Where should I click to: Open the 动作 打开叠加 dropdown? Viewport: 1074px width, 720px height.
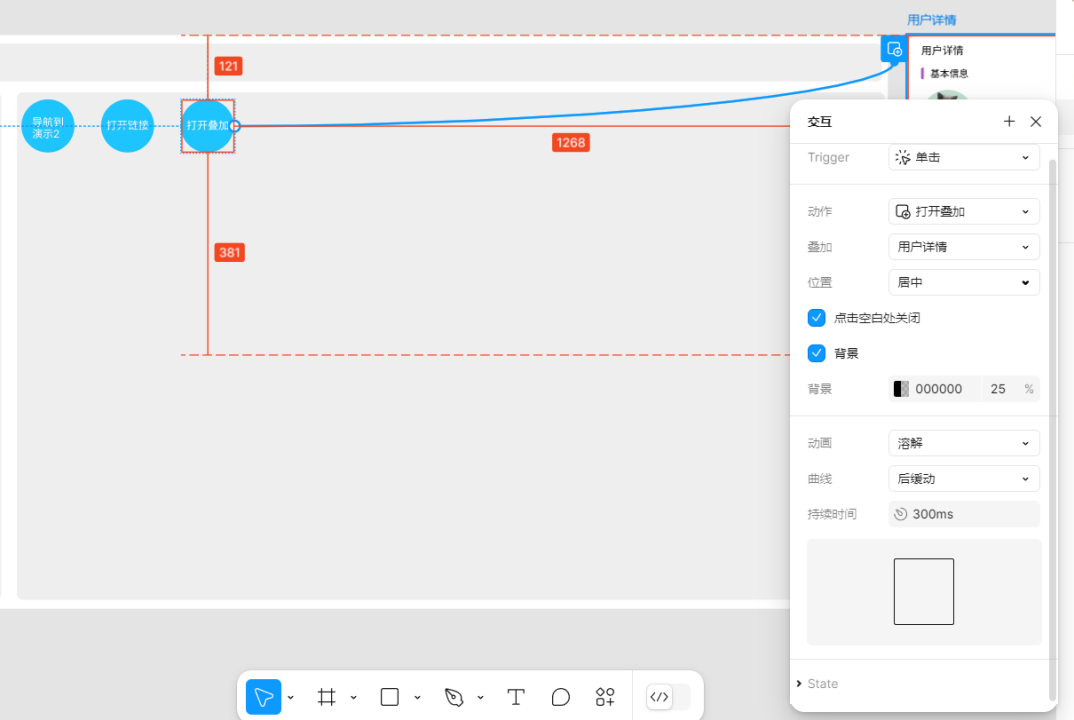coord(964,212)
